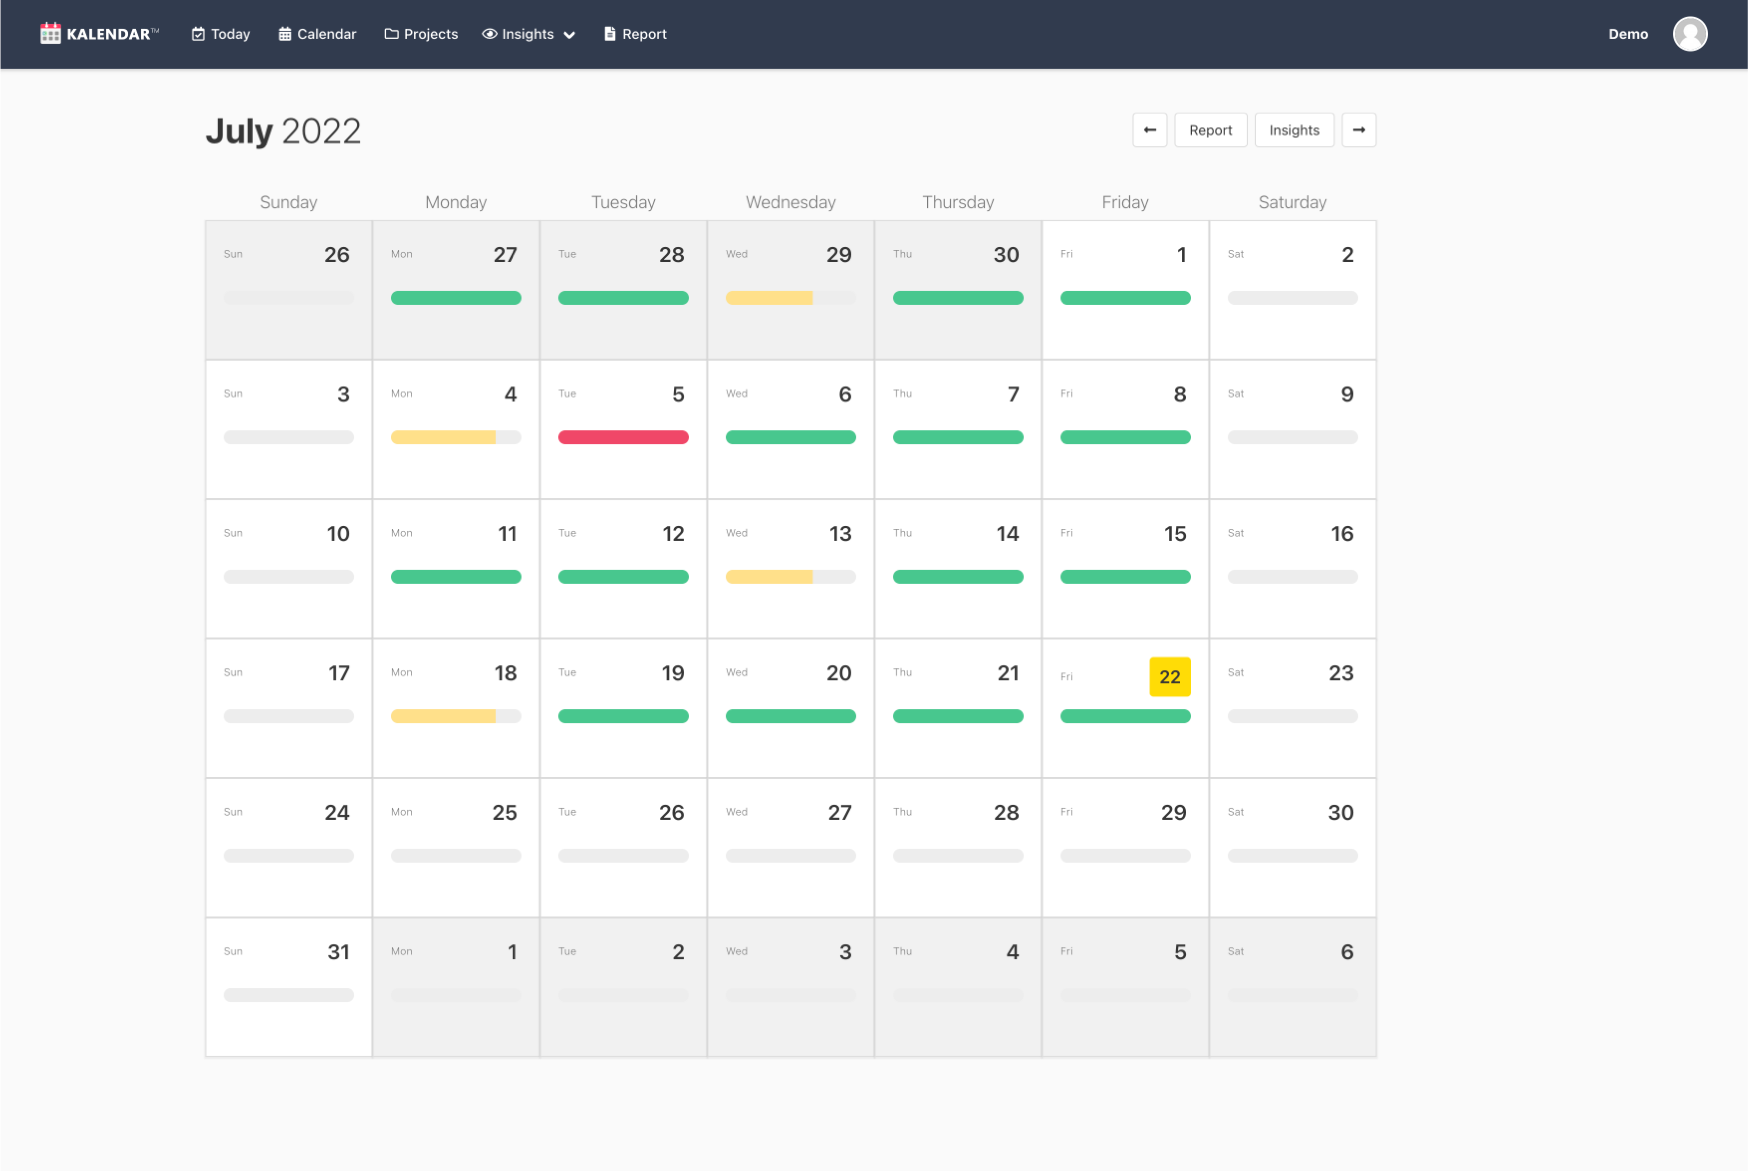Expand the Insights dropdown chevron

[570, 35]
